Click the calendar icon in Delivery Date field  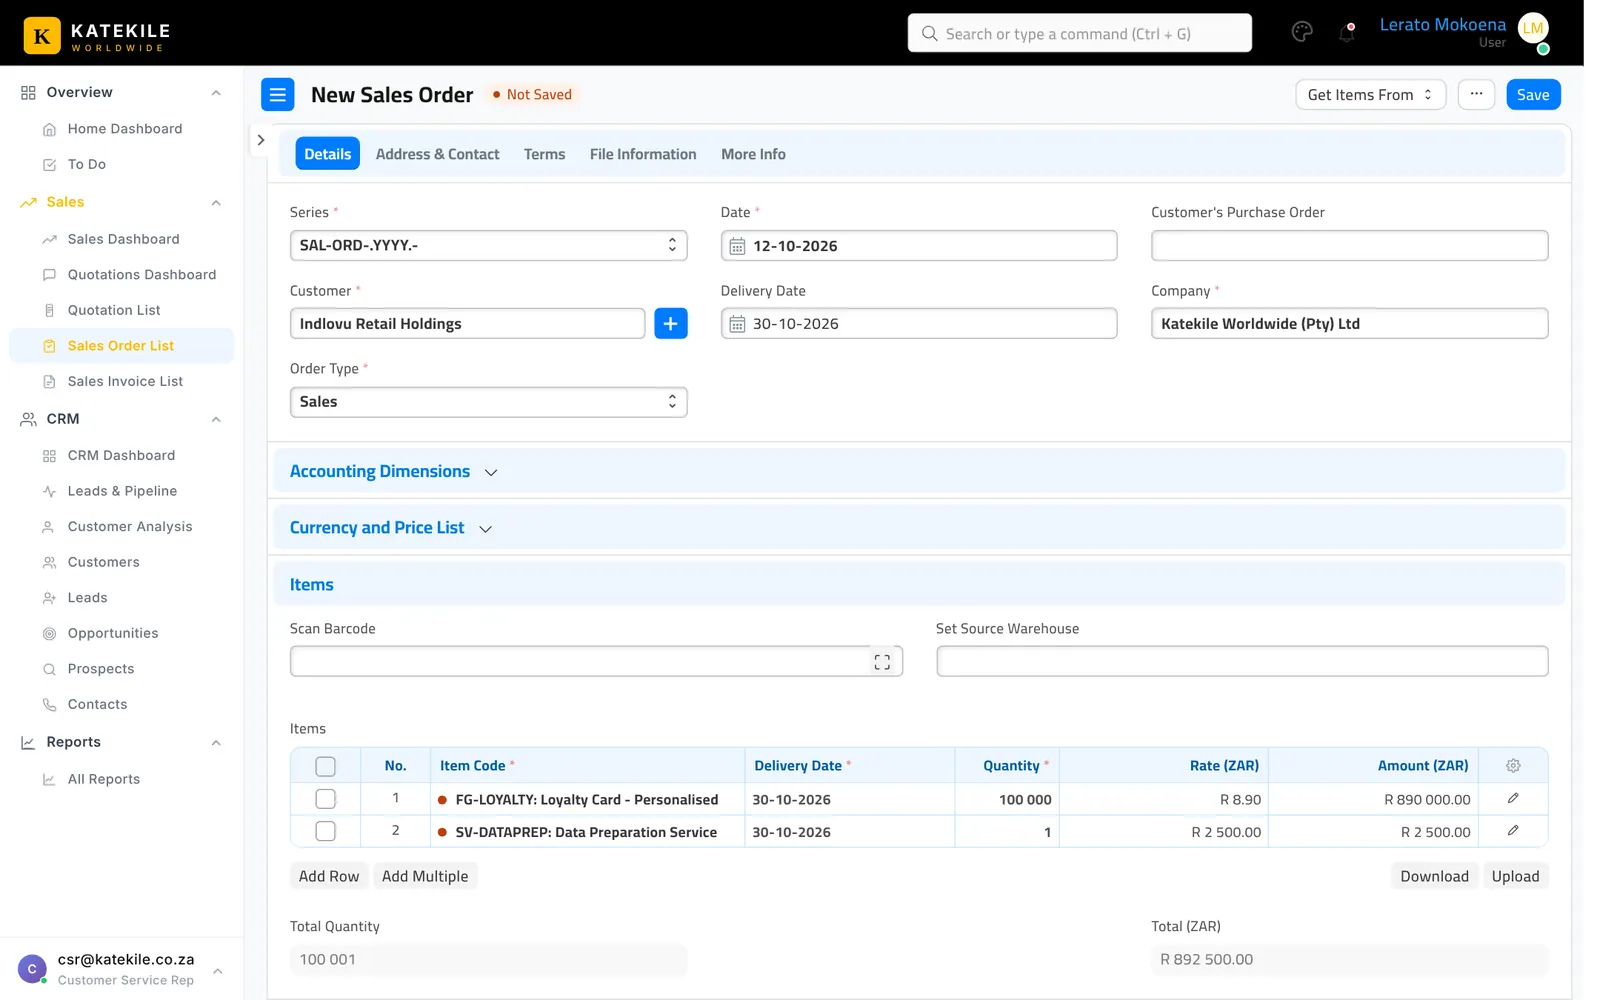pos(737,324)
